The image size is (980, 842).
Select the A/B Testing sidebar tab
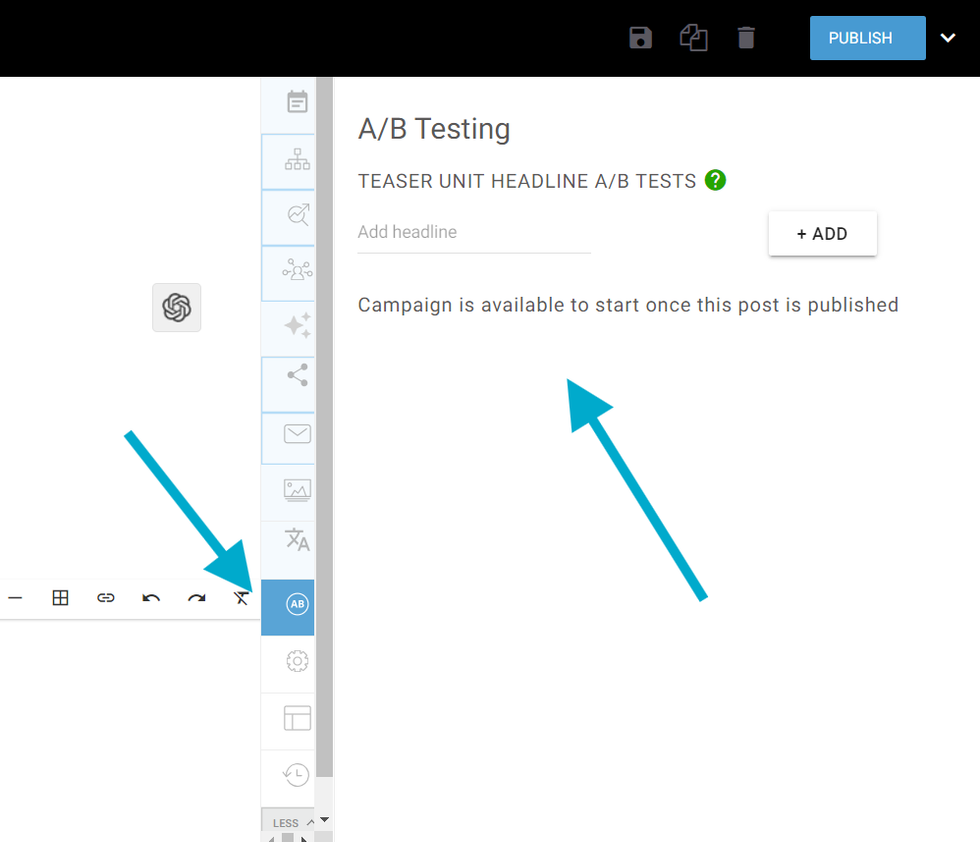[297, 604]
